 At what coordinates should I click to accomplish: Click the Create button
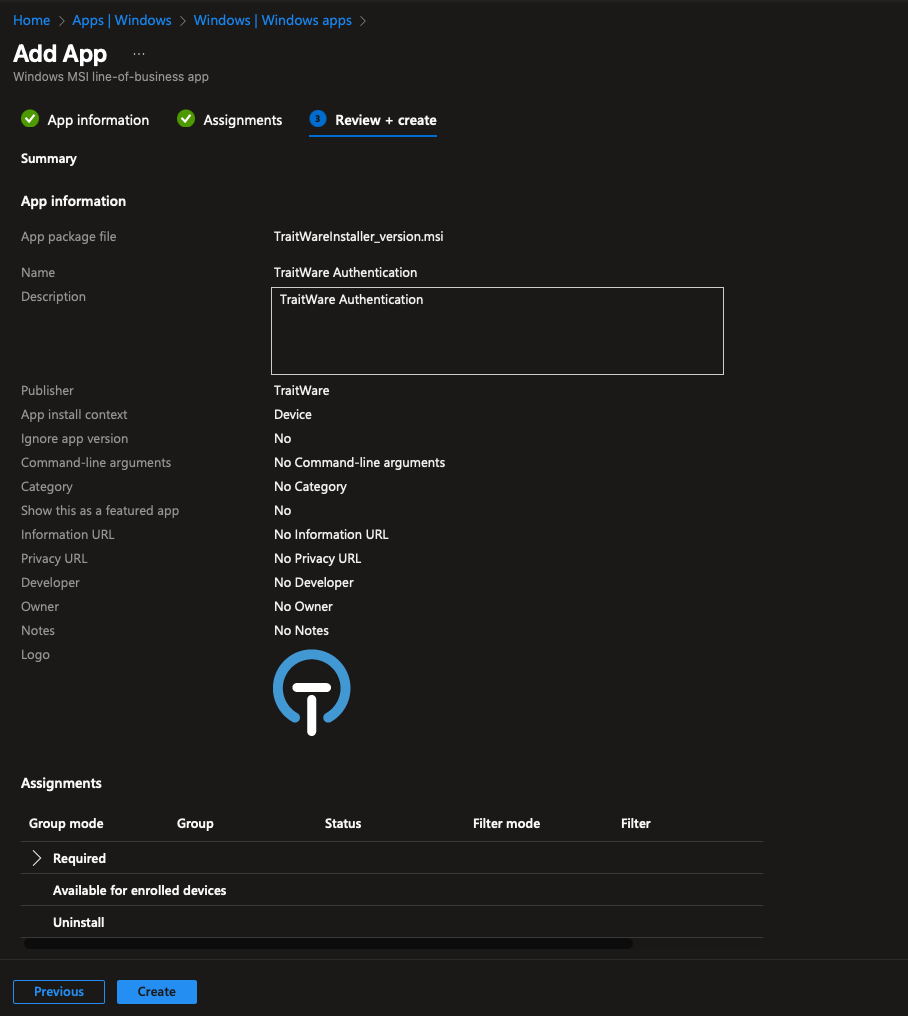[157, 991]
